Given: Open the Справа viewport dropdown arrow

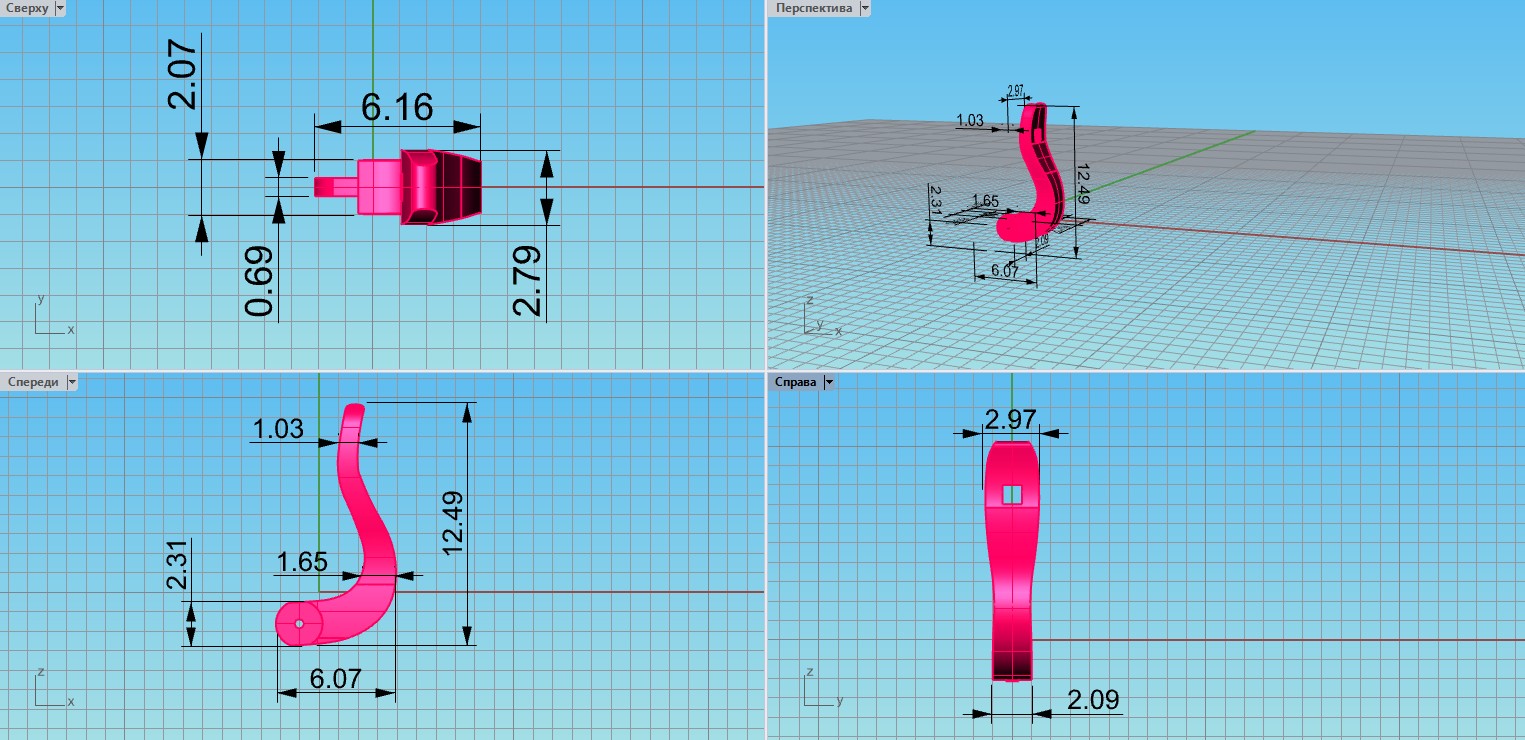Looking at the screenshot, I should [x=829, y=382].
